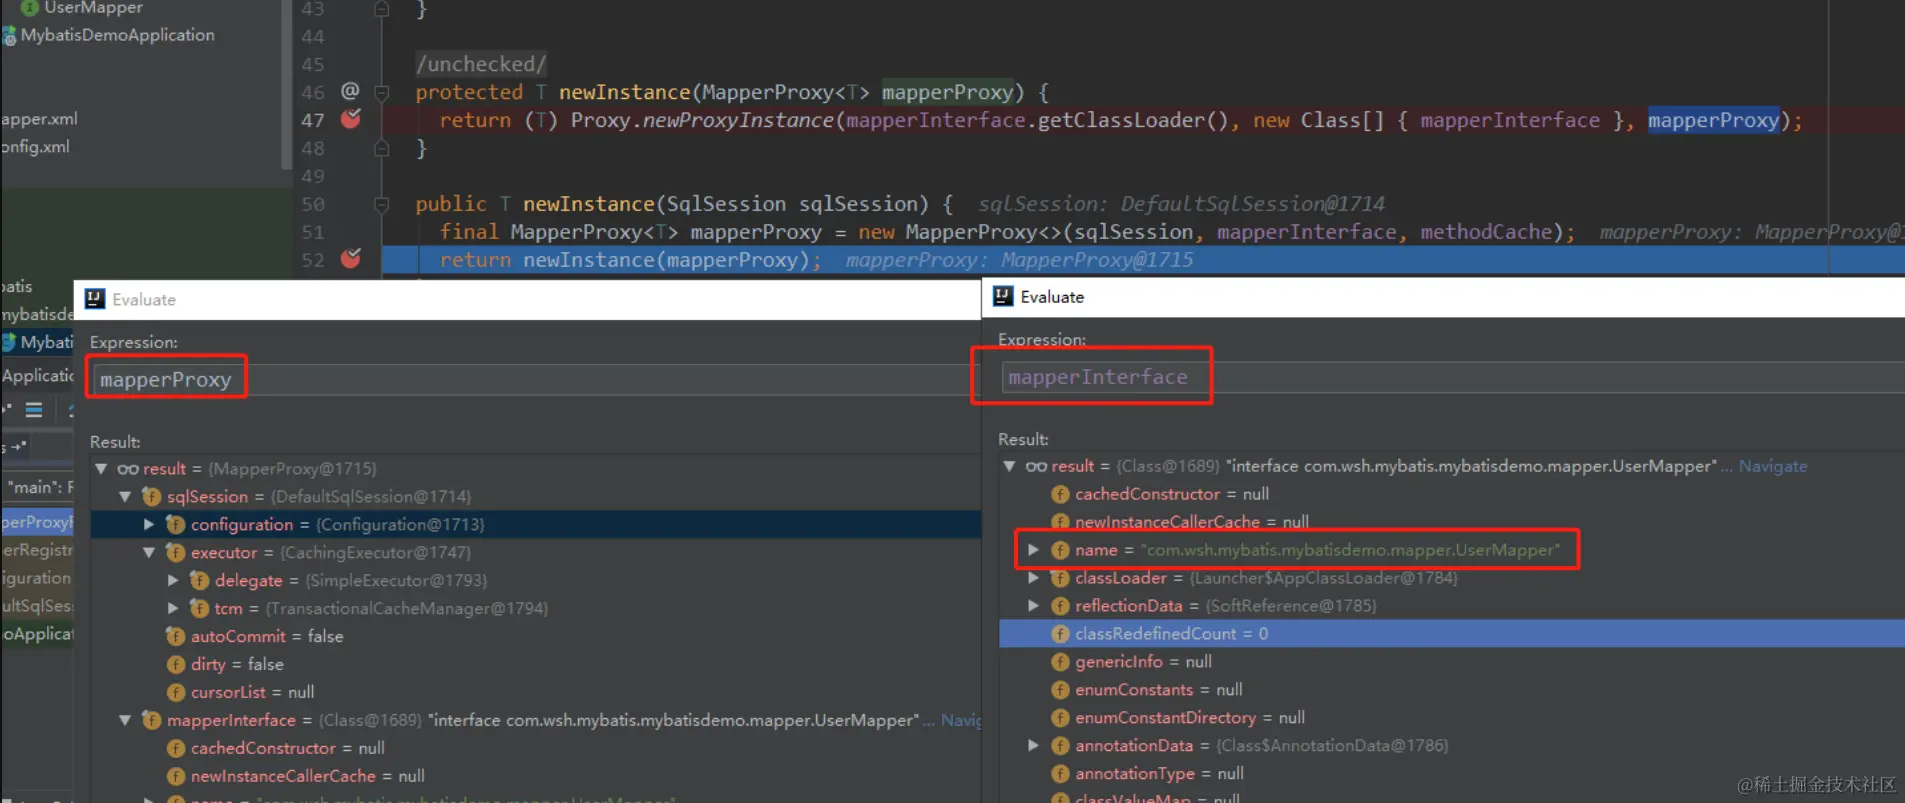Viewport: 1905px width, 803px height.
Task: Select the highlighted MapperProxyFactory stack frame
Action: tap(37, 522)
